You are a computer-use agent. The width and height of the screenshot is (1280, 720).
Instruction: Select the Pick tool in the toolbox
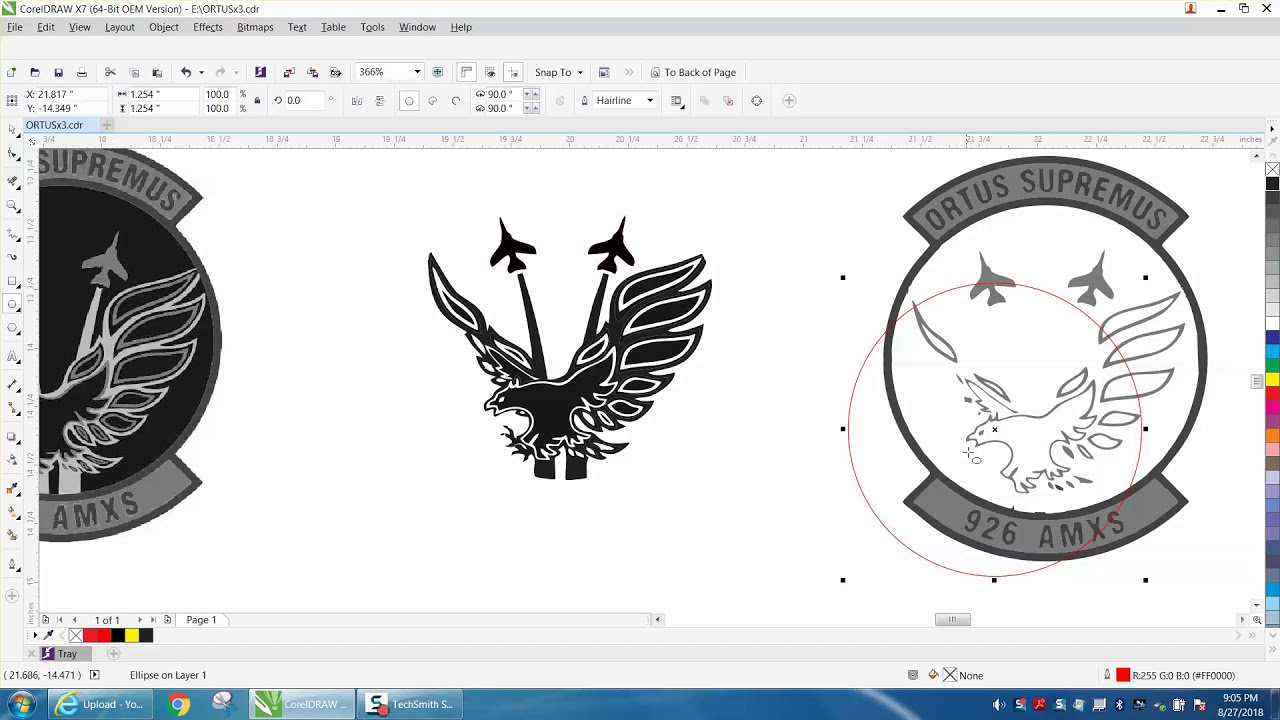coord(12,129)
